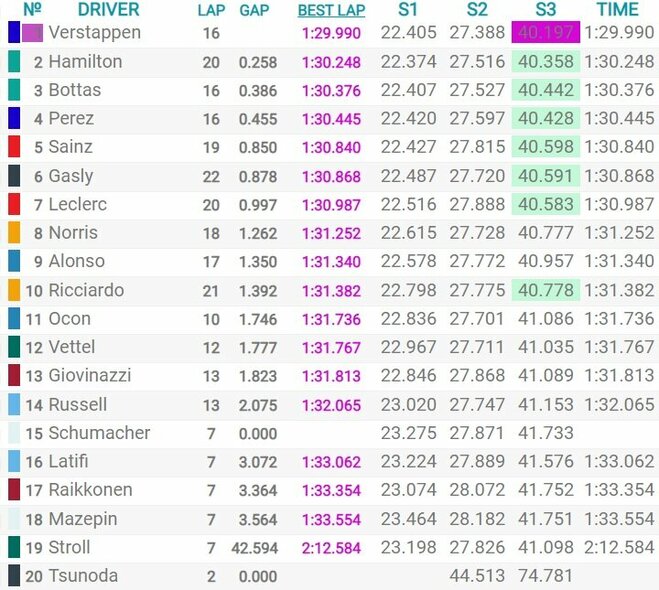Click Norris's orange team color bar
This screenshot has width=659, height=590.
(x=13, y=233)
